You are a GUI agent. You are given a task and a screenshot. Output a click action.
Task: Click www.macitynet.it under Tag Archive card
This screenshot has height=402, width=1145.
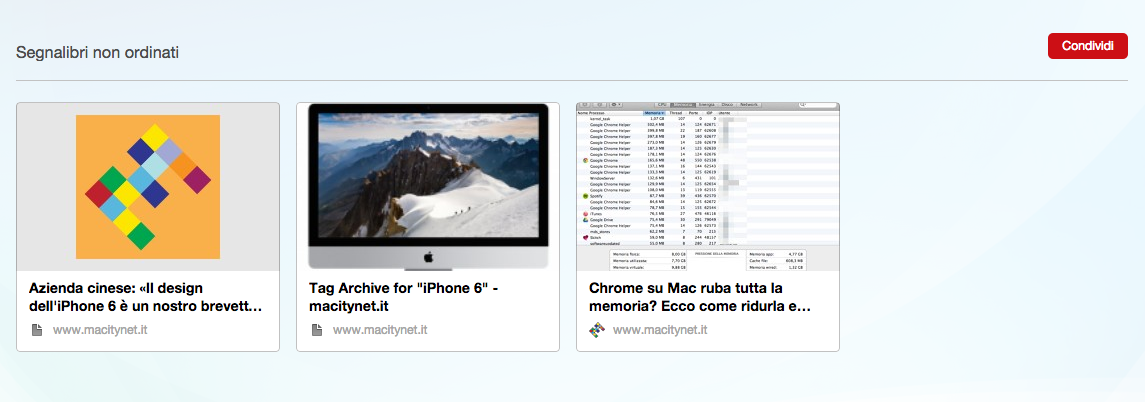point(380,330)
